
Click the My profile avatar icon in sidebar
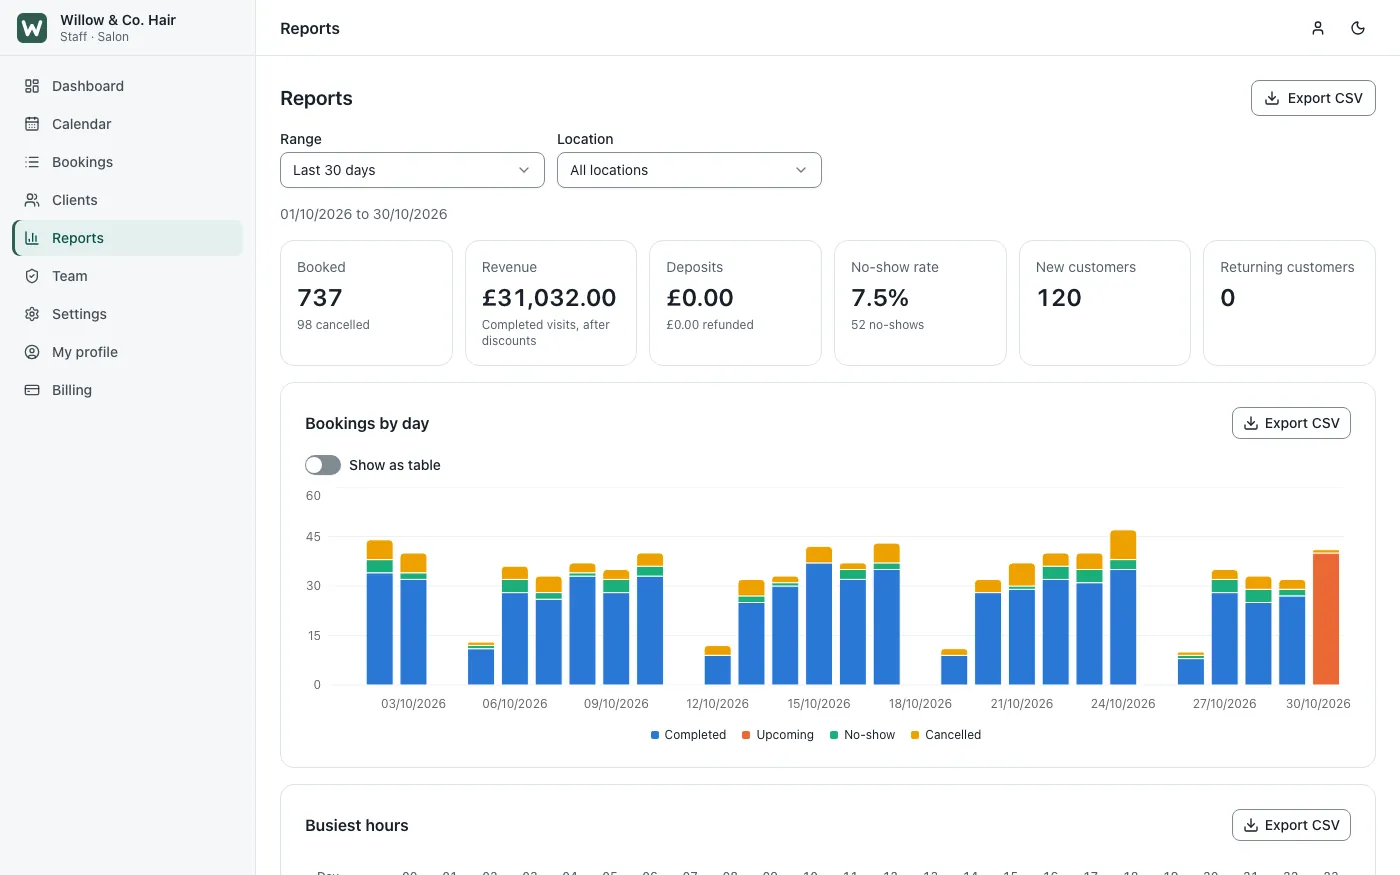32,352
